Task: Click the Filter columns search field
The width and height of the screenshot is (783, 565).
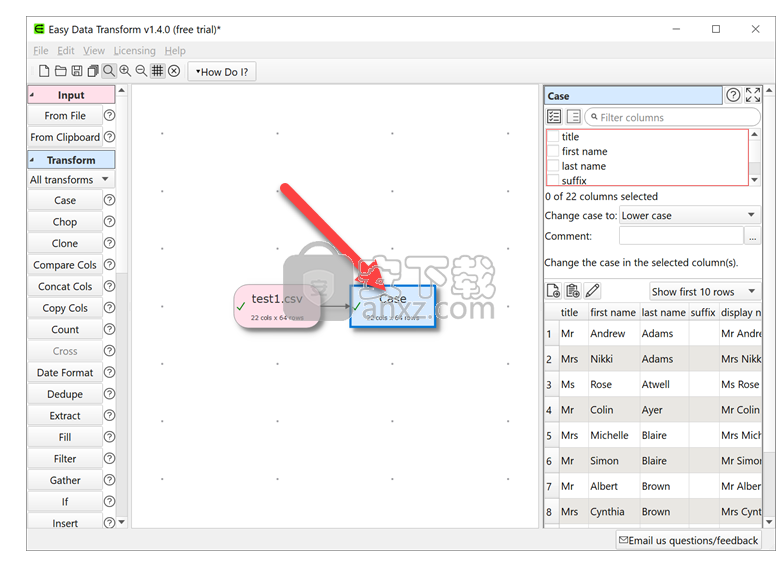Action: click(x=672, y=117)
